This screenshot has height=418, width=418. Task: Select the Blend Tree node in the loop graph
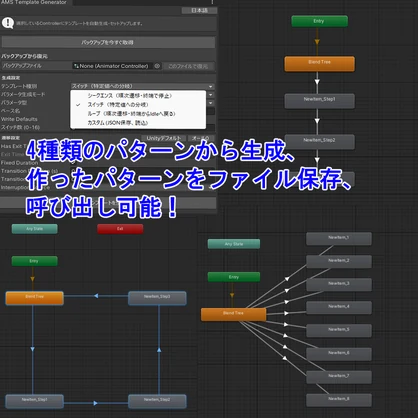(34, 298)
